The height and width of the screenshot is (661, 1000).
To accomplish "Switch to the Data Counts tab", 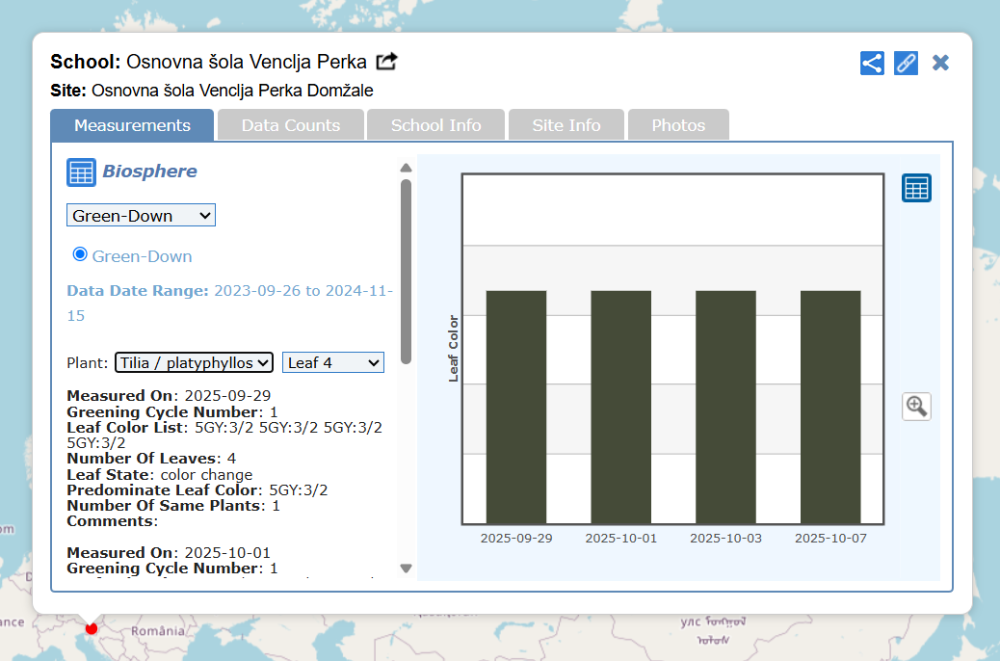I will click(x=290, y=125).
